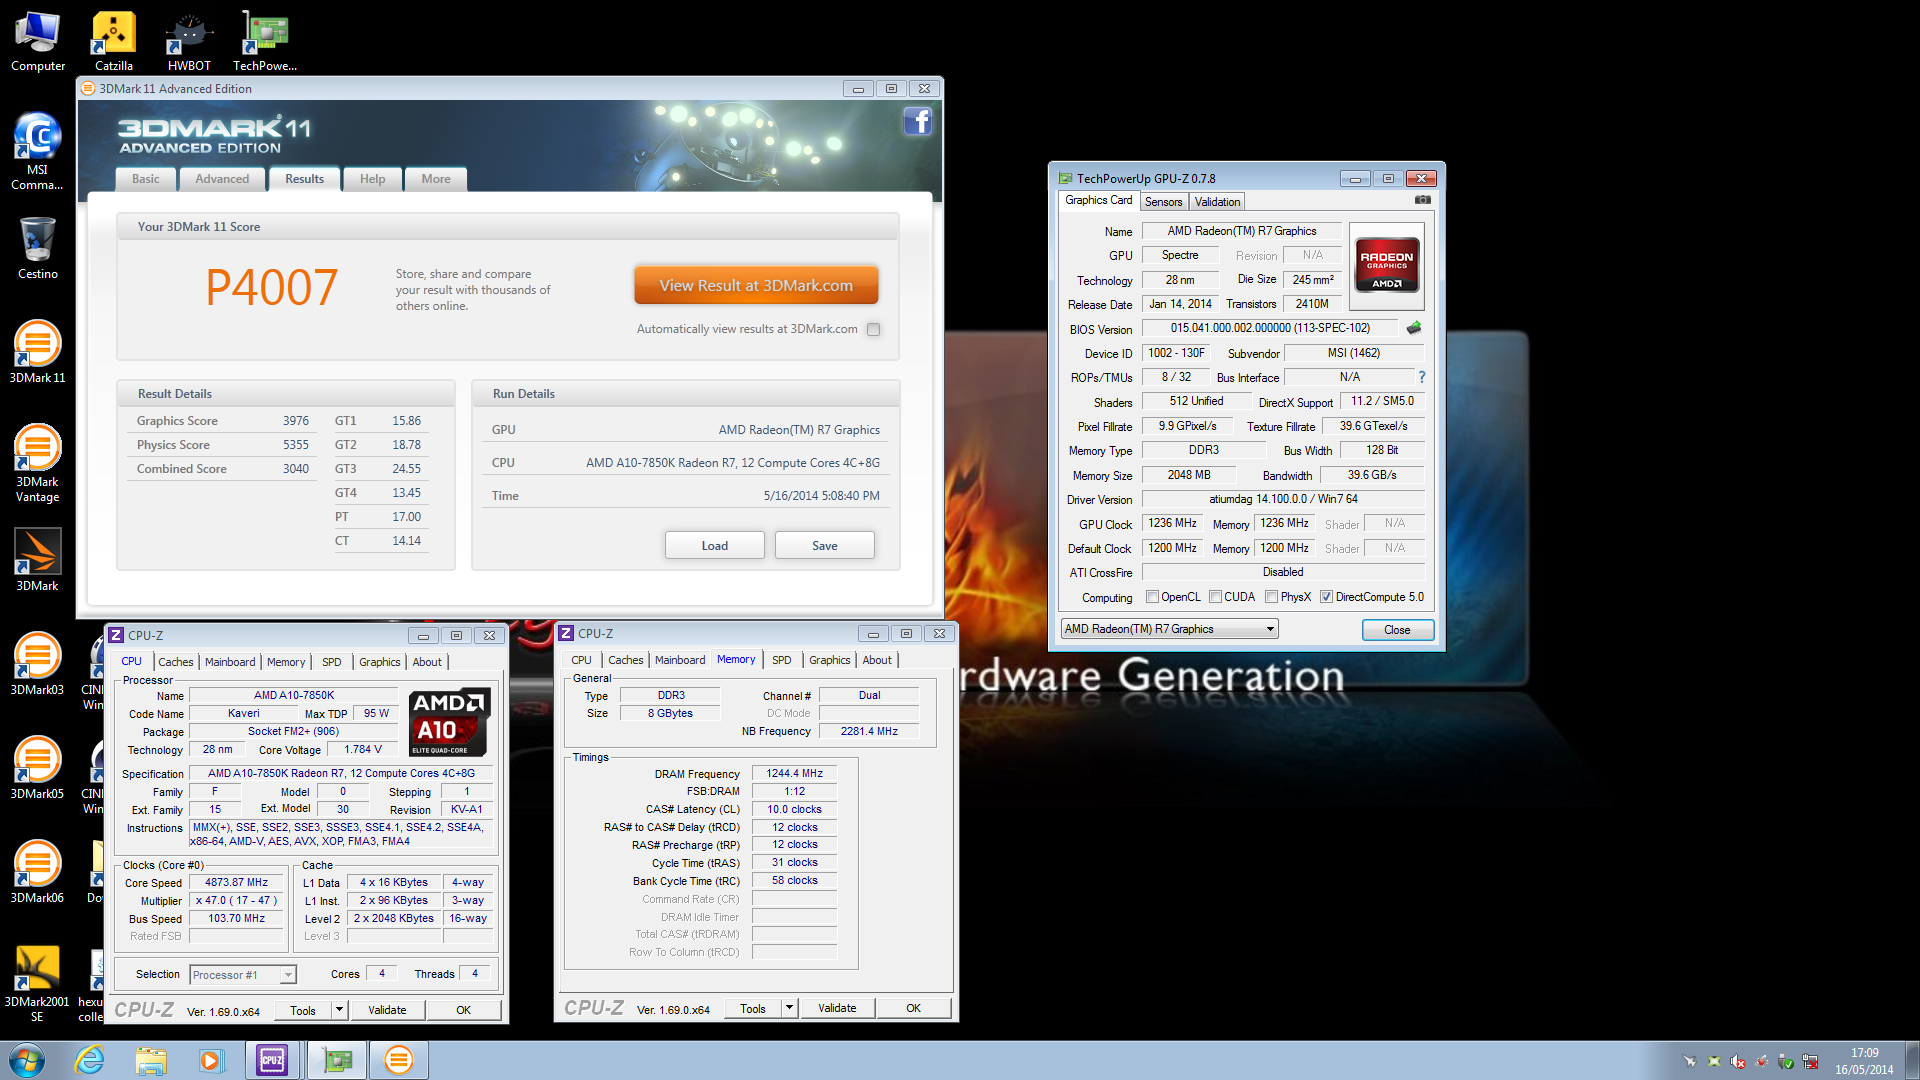Open the Help tab in 3DMark 11

pos(372,179)
